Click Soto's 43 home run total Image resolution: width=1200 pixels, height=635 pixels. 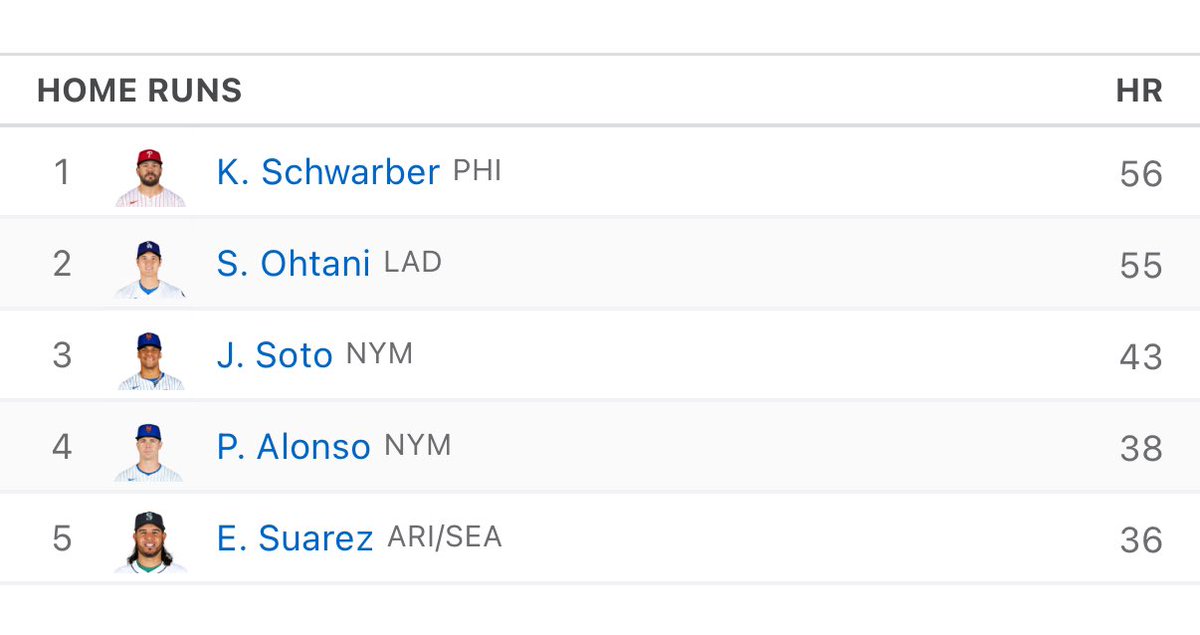point(1141,357)
